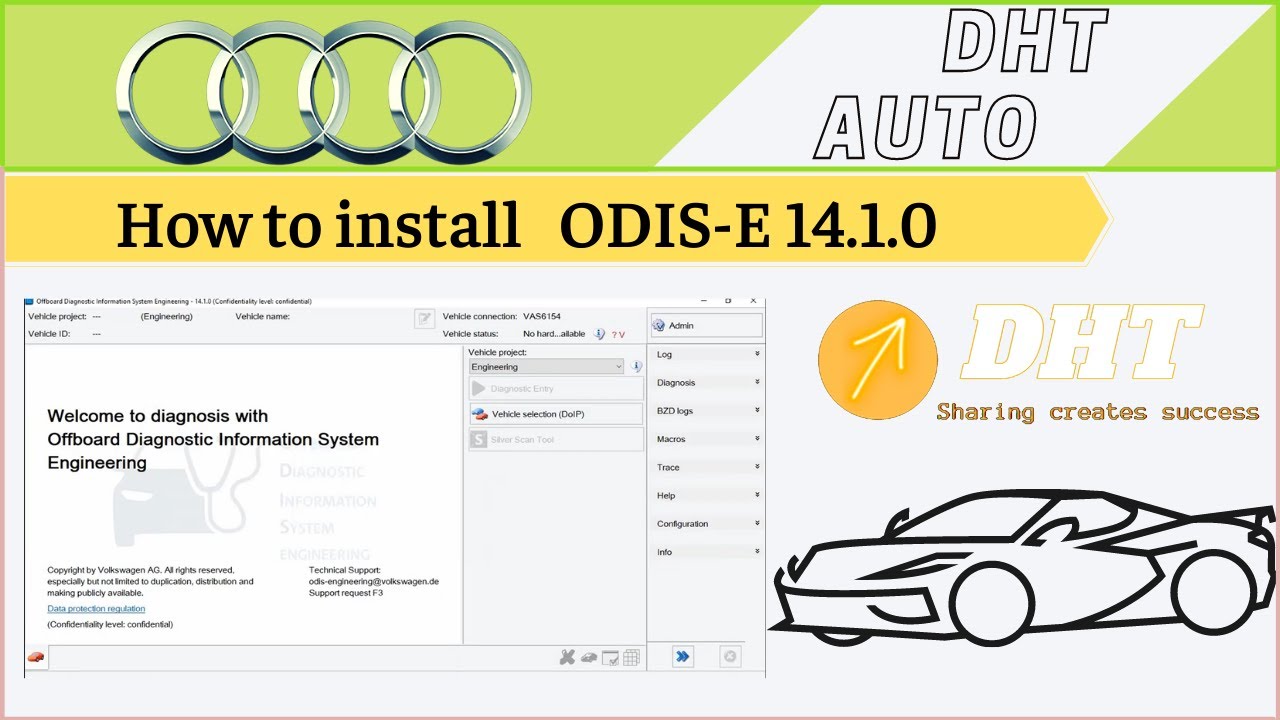The image size is (1280, 720).
Task: Click the grey car connection icon in status bar
Action: 589,657
